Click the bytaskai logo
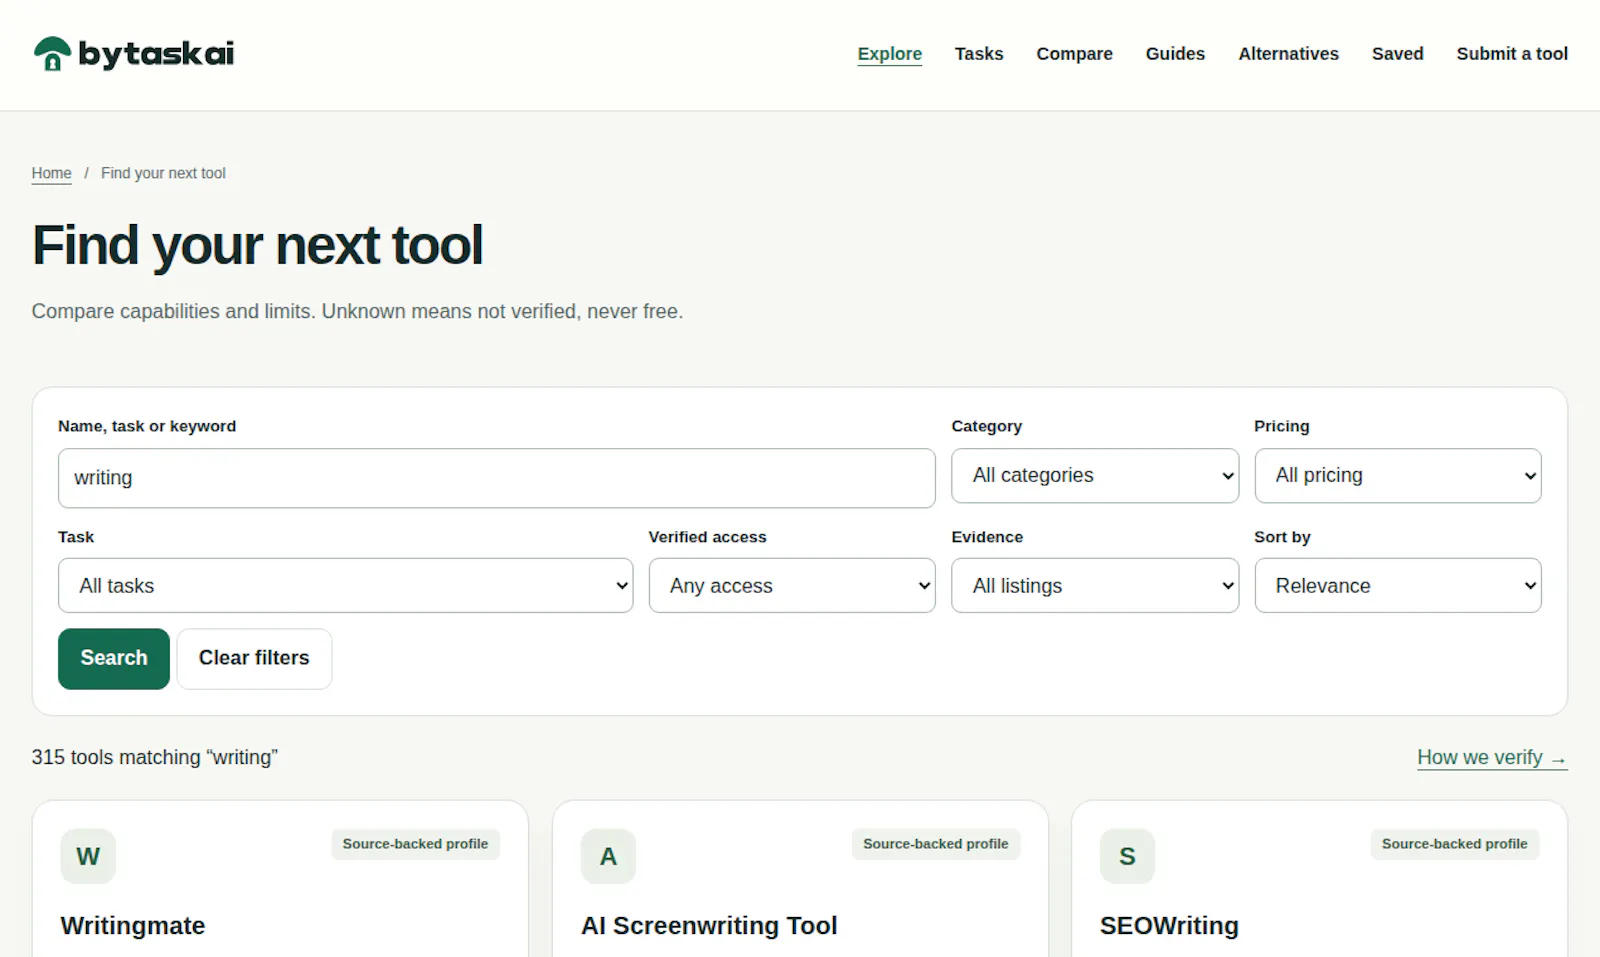This screenshot has height=957, width=1600. click(x=134, y=54)
